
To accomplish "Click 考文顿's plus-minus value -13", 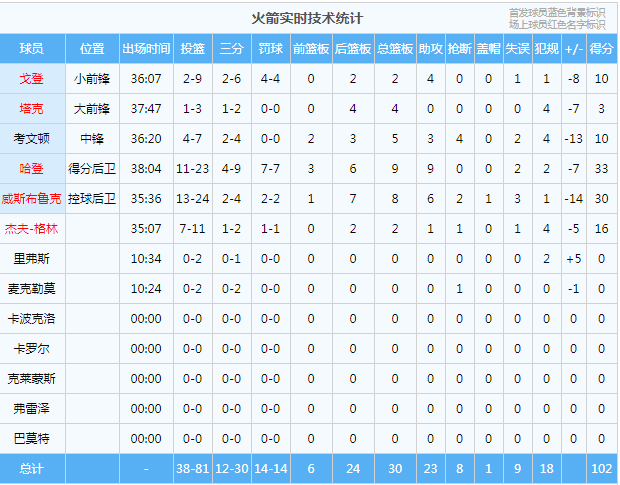I will (x=574, y=139).
